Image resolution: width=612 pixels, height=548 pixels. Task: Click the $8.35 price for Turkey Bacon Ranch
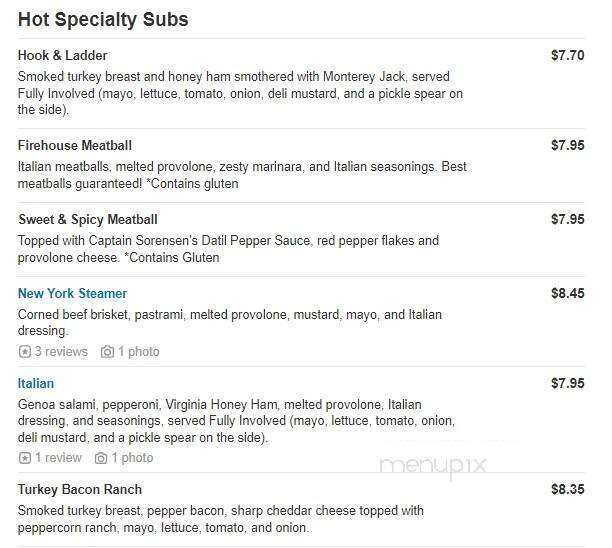(567, 490)
